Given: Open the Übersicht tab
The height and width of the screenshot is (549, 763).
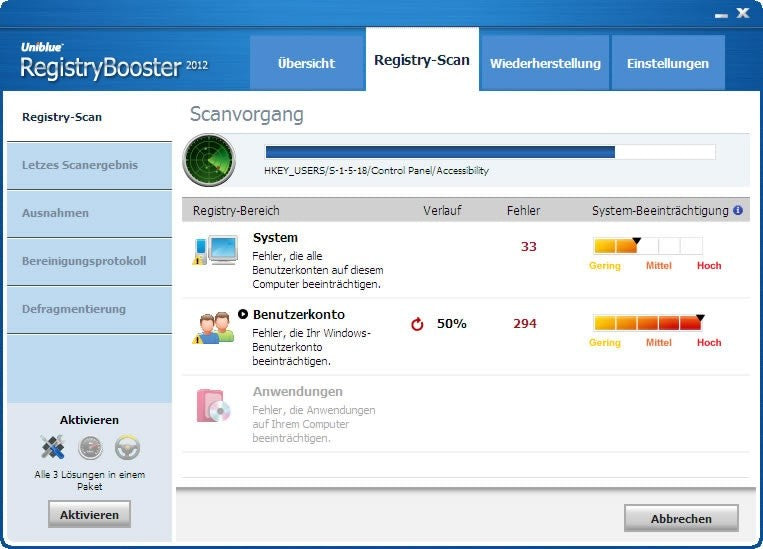Looking at the screenshot, I should 307,63.
